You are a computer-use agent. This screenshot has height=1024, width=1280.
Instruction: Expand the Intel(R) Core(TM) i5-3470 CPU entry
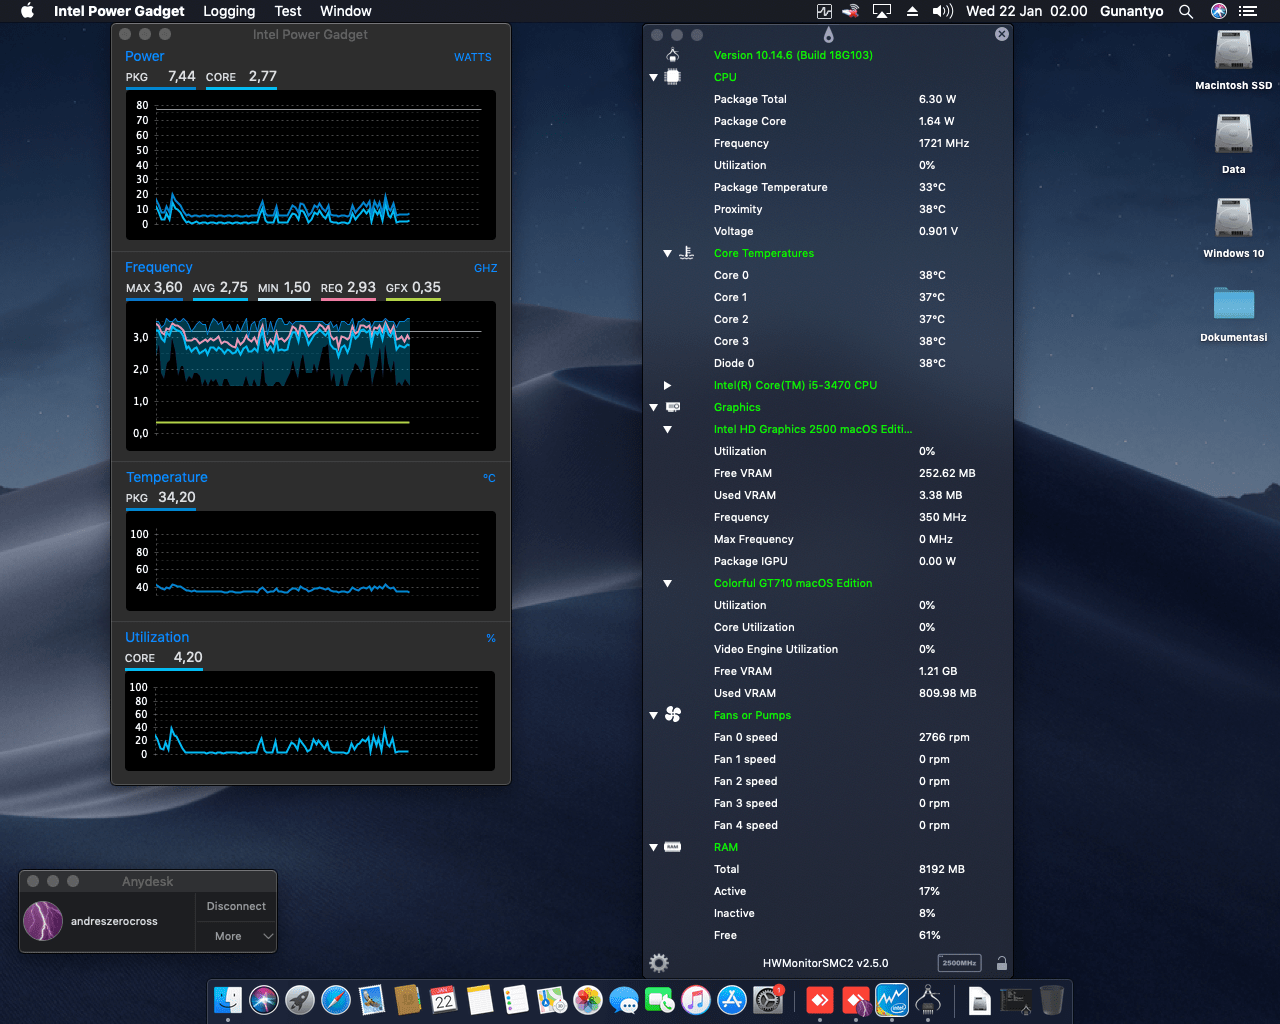click(667, 385)
